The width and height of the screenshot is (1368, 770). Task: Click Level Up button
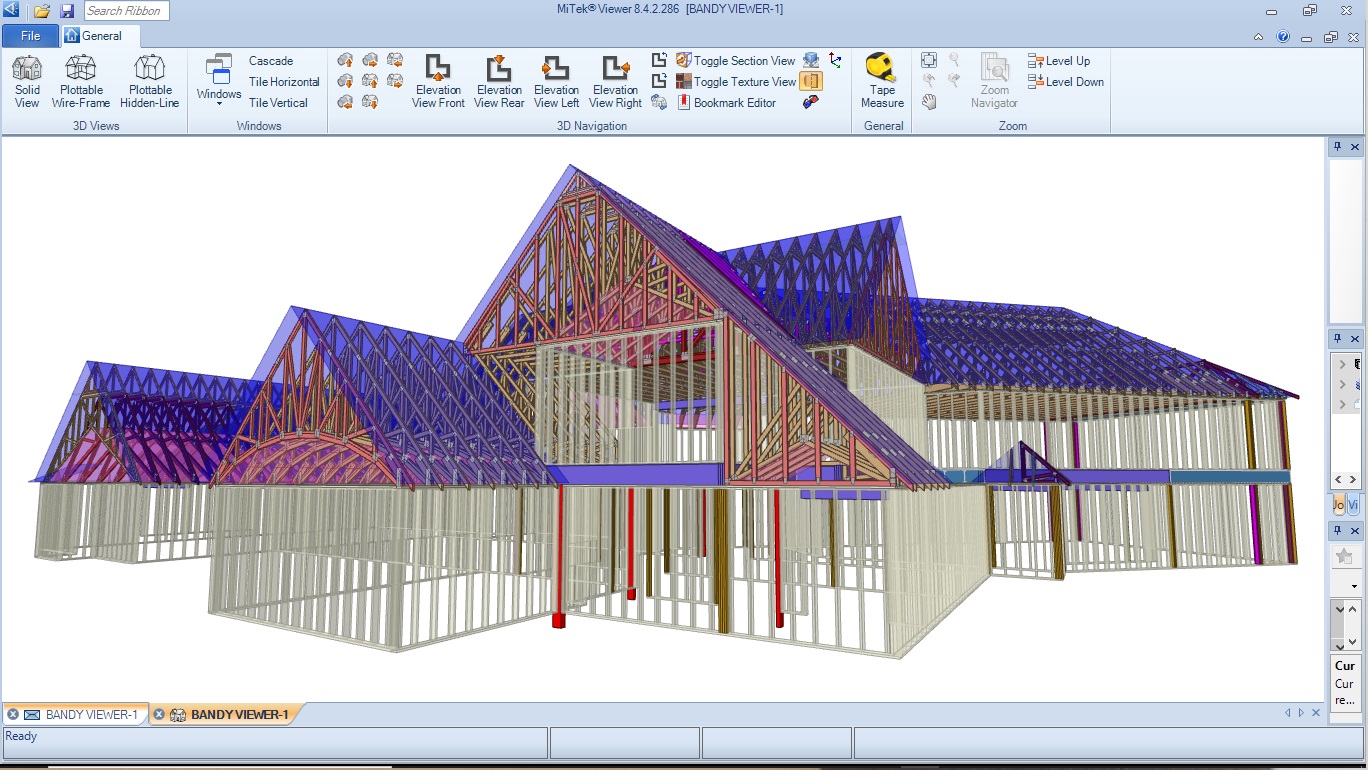[x=1059, y=61]
